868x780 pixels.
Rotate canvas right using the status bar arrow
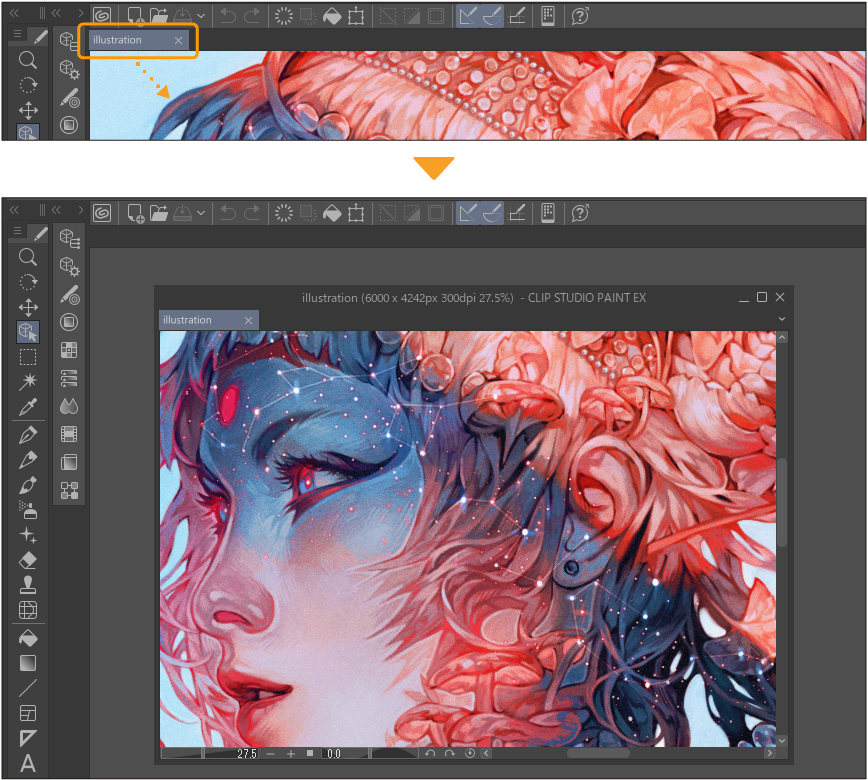pos(450,753)
